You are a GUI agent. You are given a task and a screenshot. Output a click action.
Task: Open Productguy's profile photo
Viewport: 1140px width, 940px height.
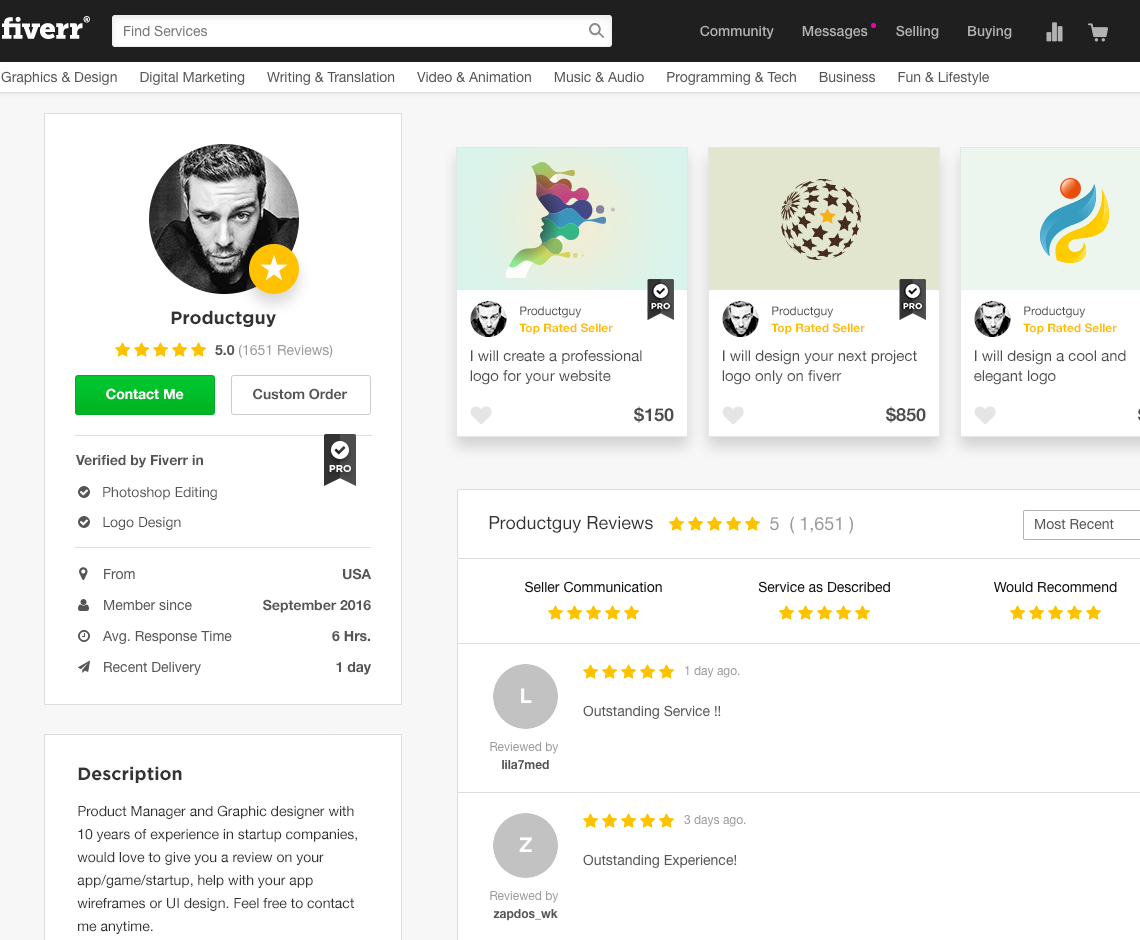[x=224, y=219]
